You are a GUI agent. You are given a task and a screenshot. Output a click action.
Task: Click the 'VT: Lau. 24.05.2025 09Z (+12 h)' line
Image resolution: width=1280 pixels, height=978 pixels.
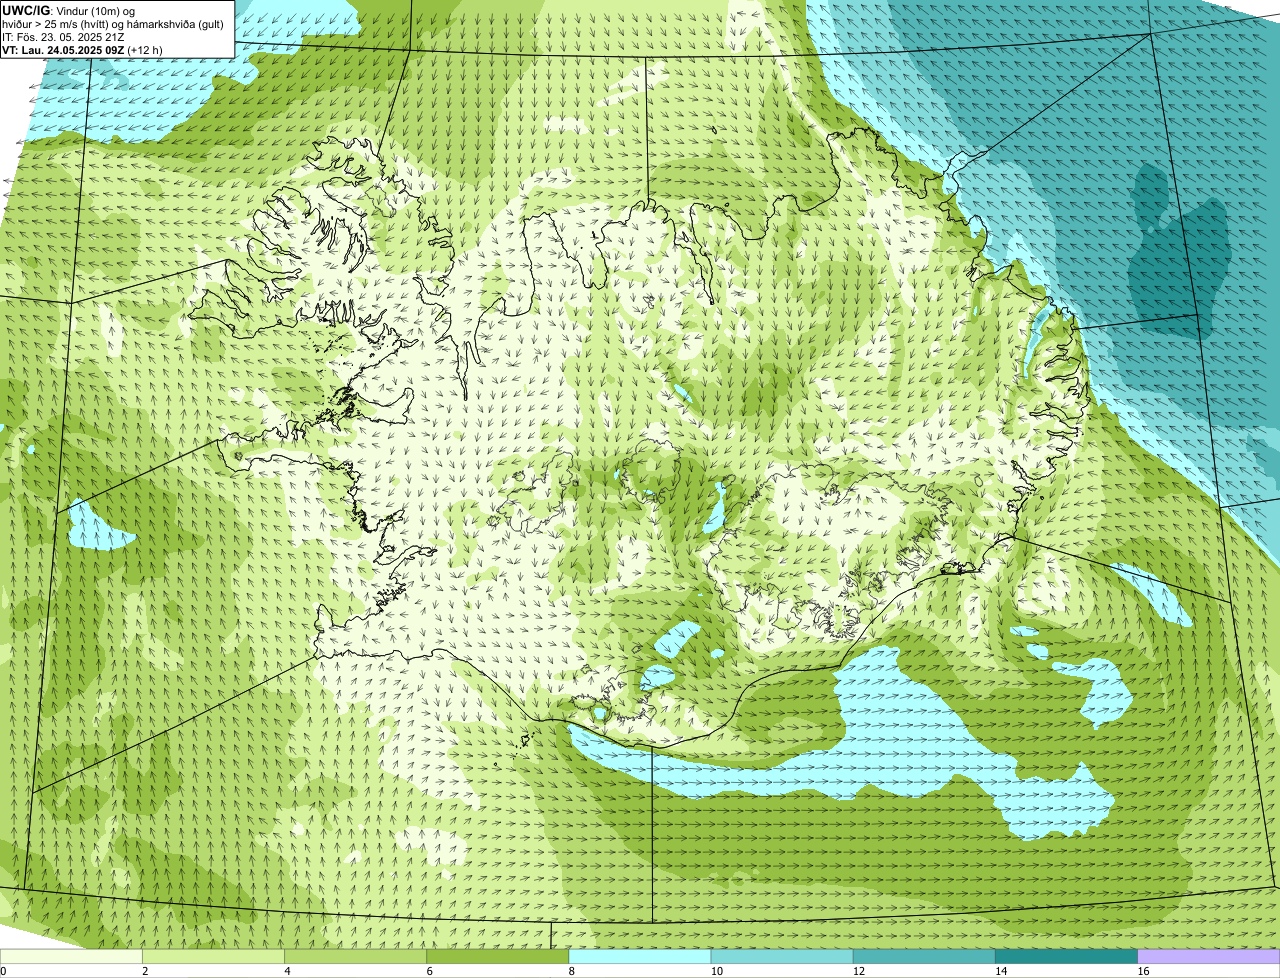tap(83, 49)
